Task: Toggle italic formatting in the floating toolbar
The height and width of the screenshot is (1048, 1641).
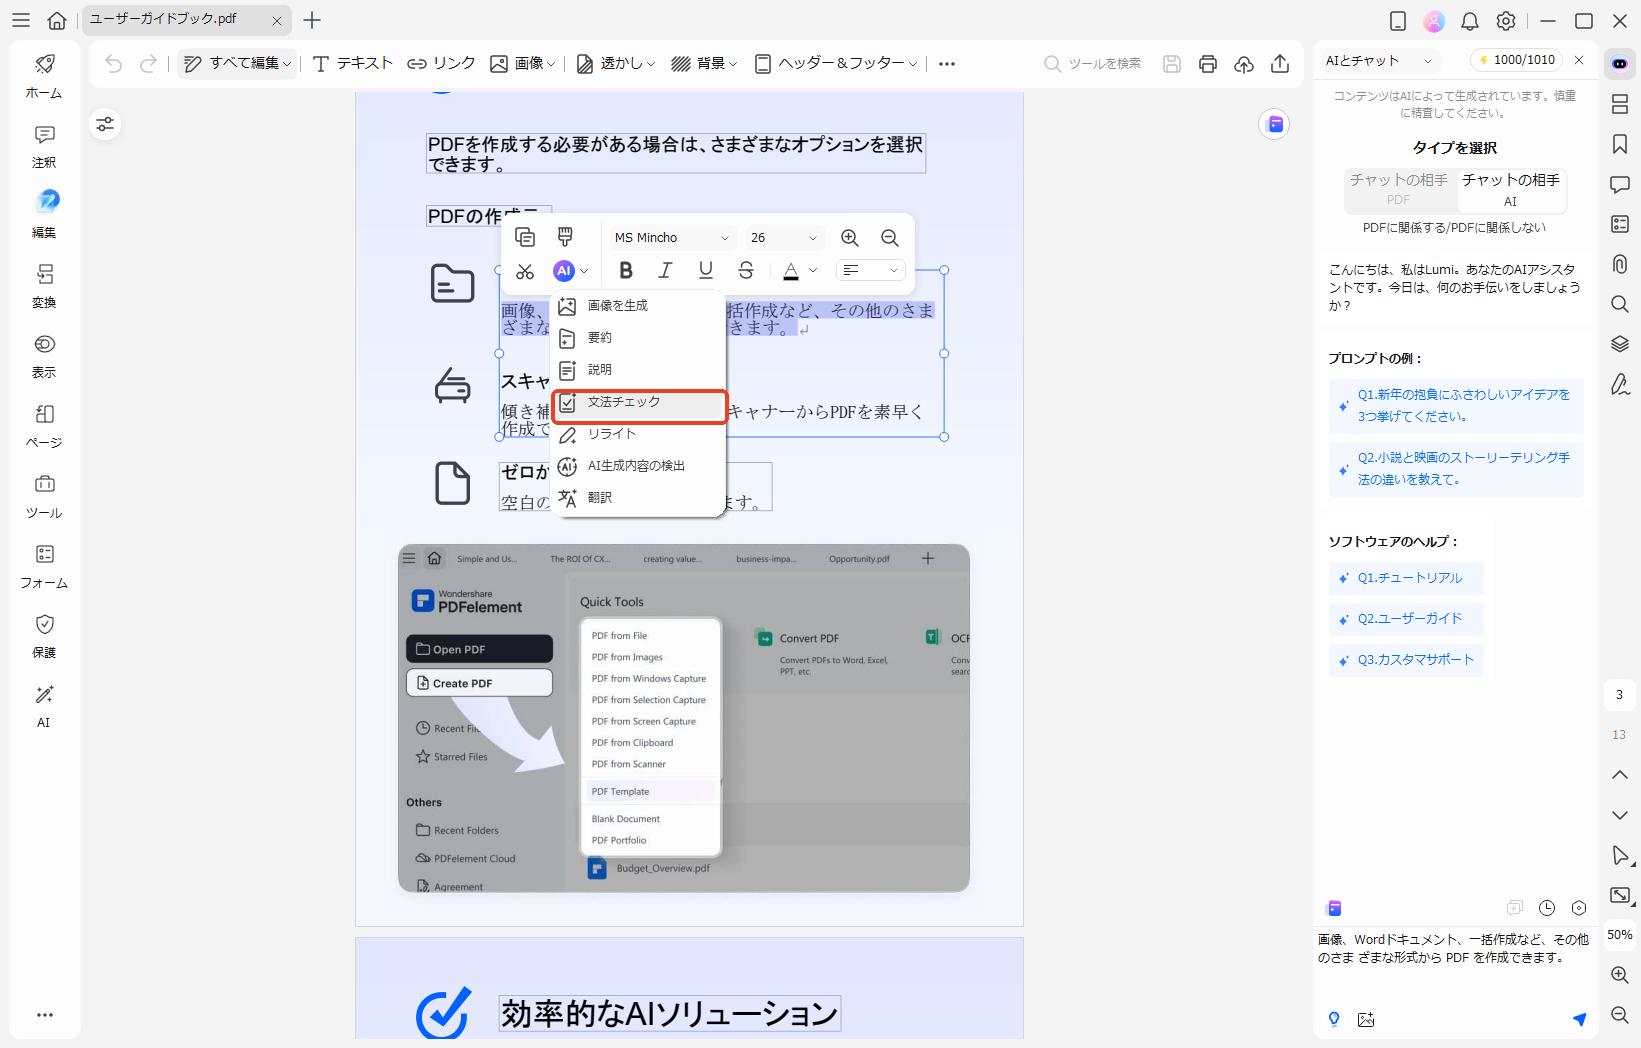Action: (x=665, y=270)
